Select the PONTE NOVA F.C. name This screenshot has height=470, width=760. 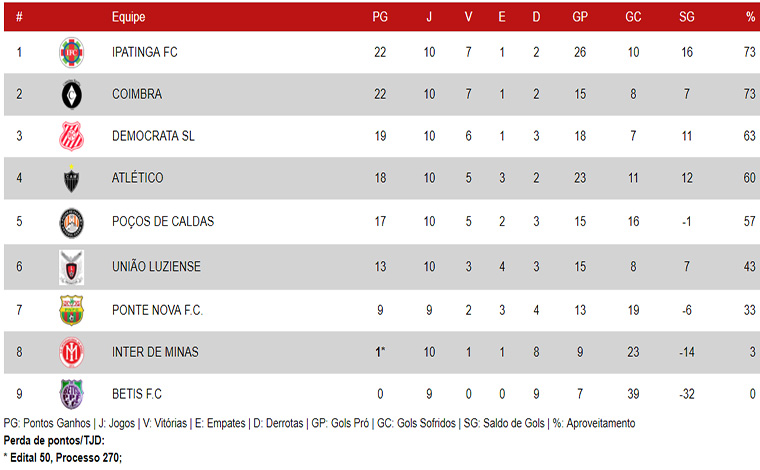(x=157, y=310)
